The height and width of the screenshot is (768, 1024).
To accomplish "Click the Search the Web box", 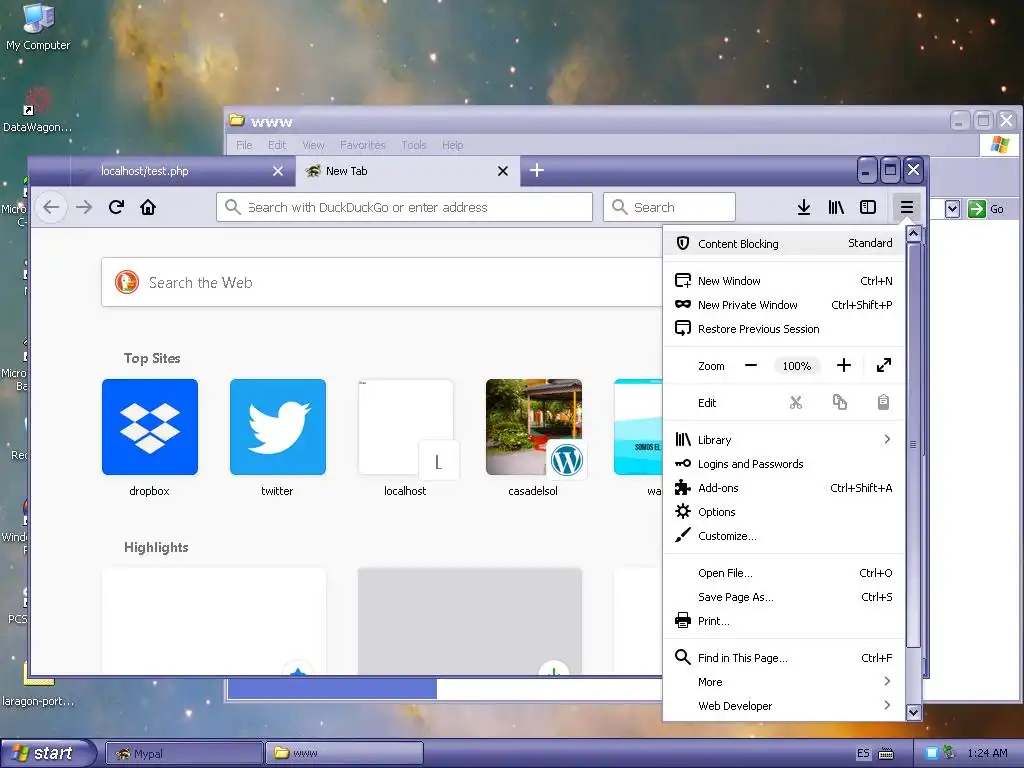I will pos(382,282).
